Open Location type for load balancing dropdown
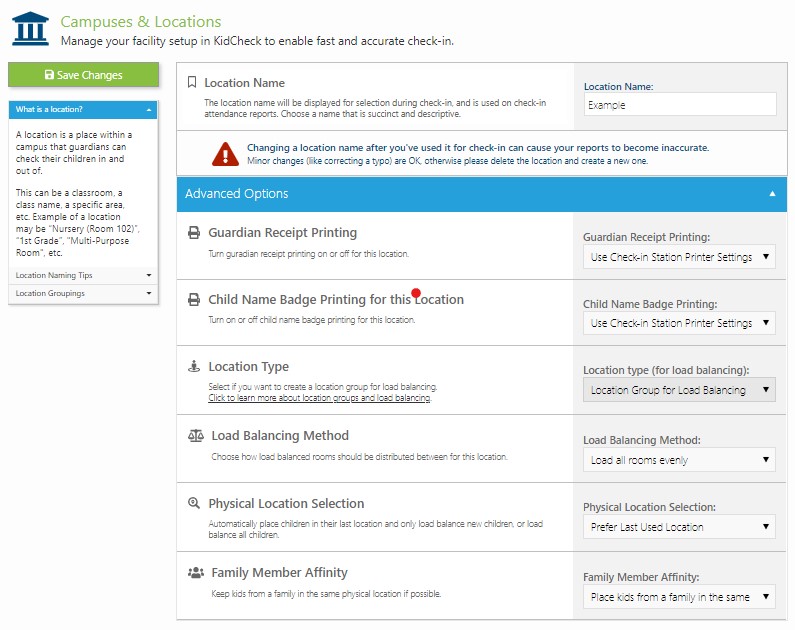Viewport: 795px width, 630px height. coord(679,390)
